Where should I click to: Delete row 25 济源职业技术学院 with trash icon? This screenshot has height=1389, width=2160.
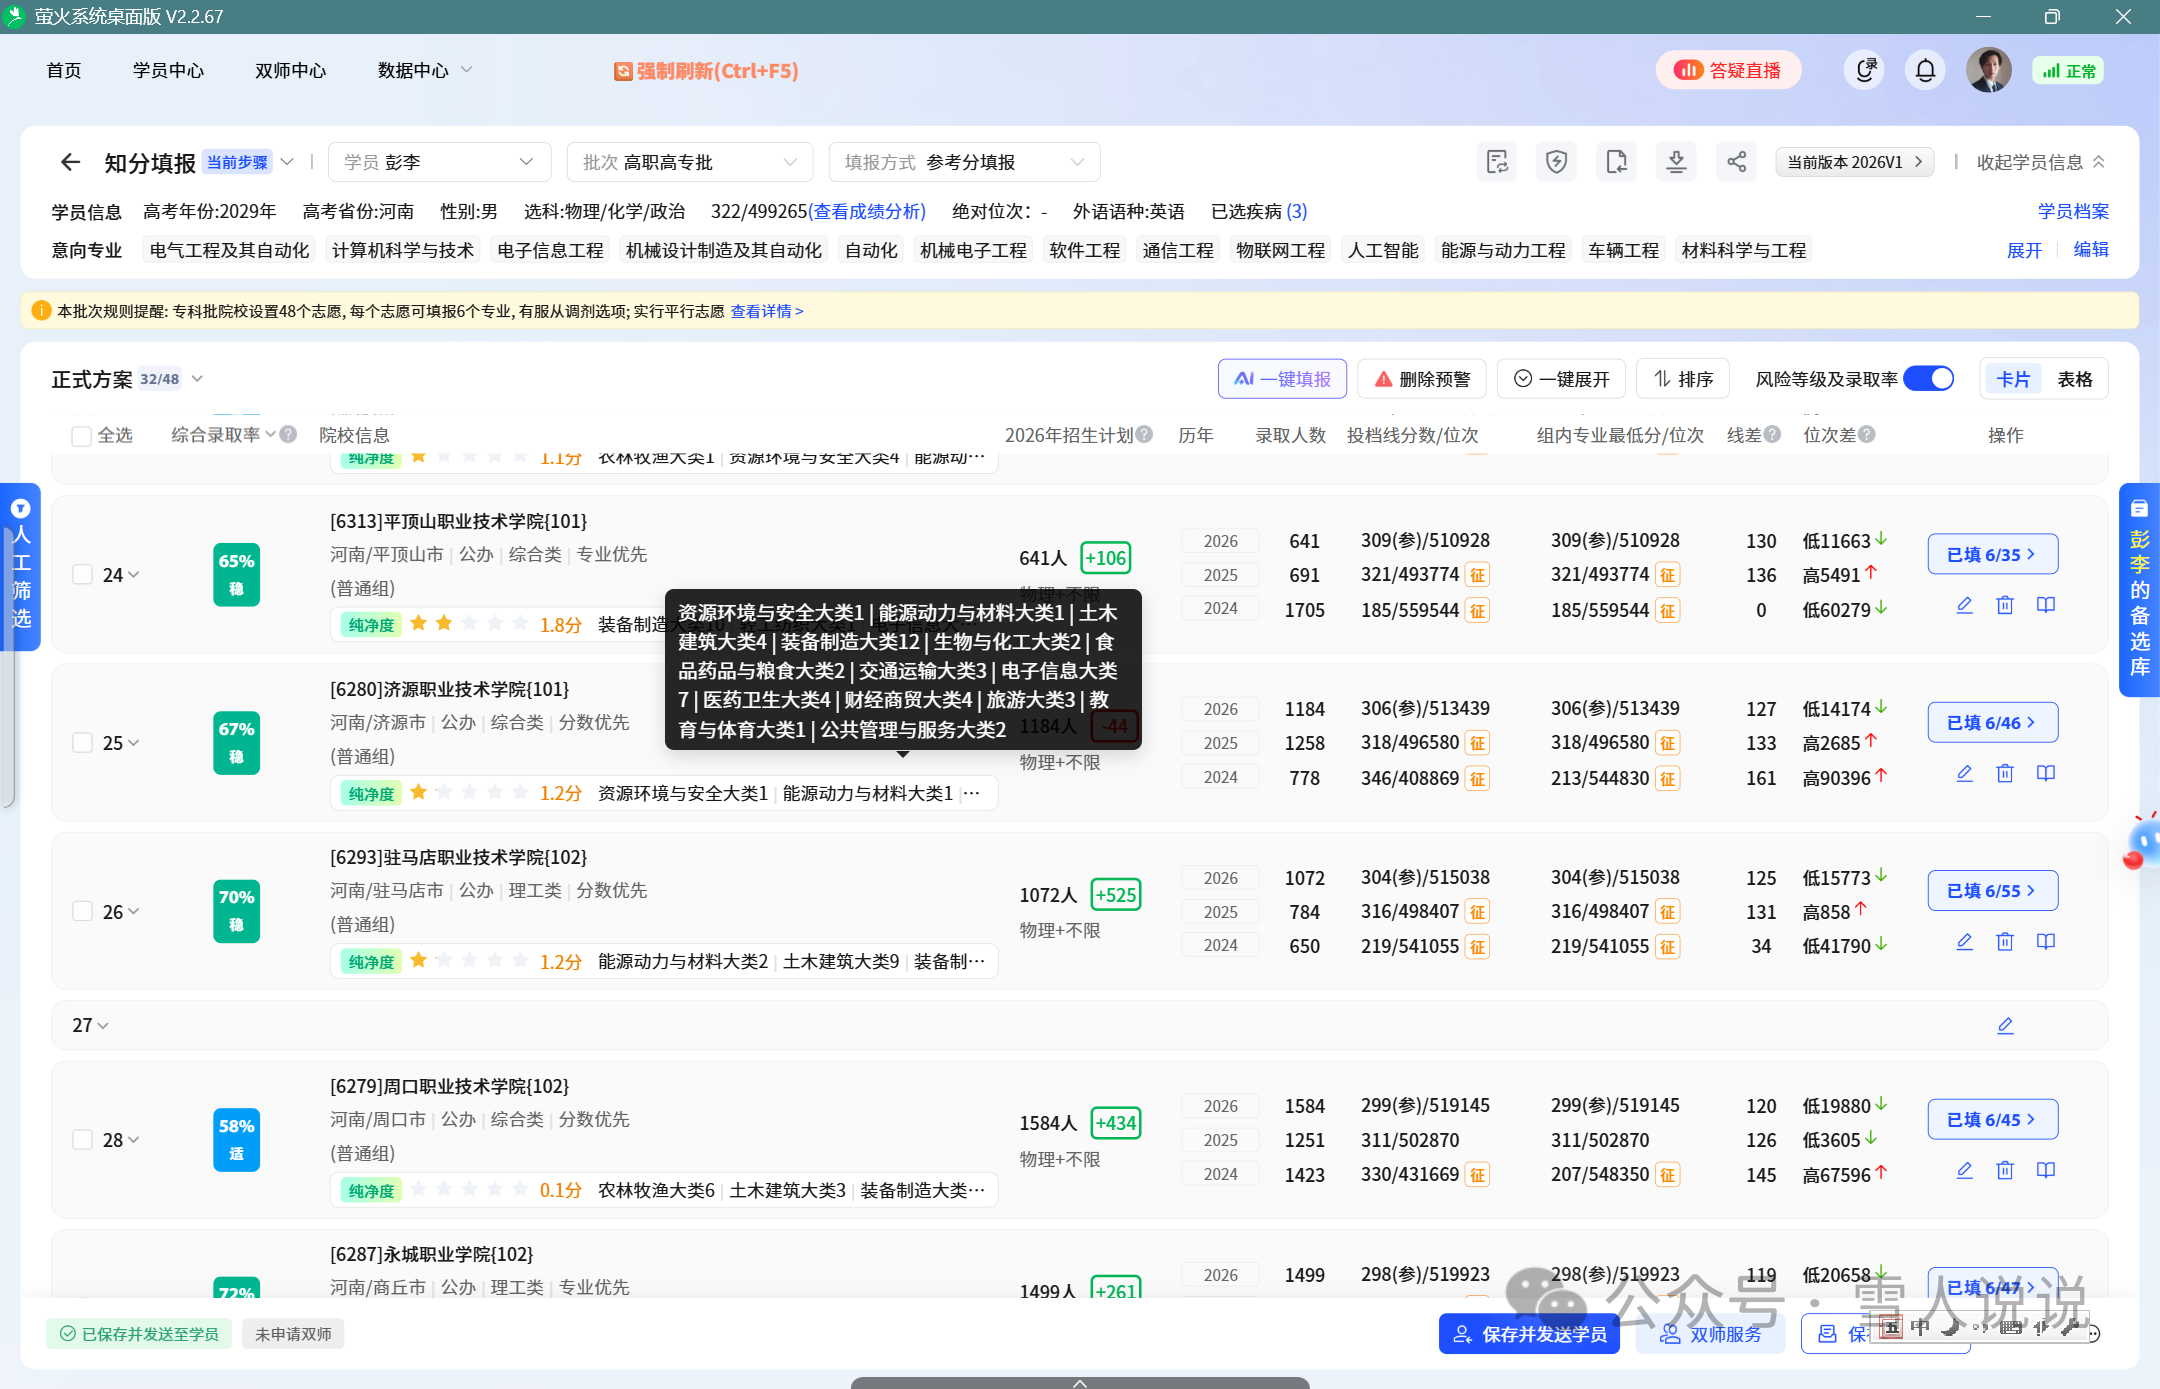[2005, 773]
